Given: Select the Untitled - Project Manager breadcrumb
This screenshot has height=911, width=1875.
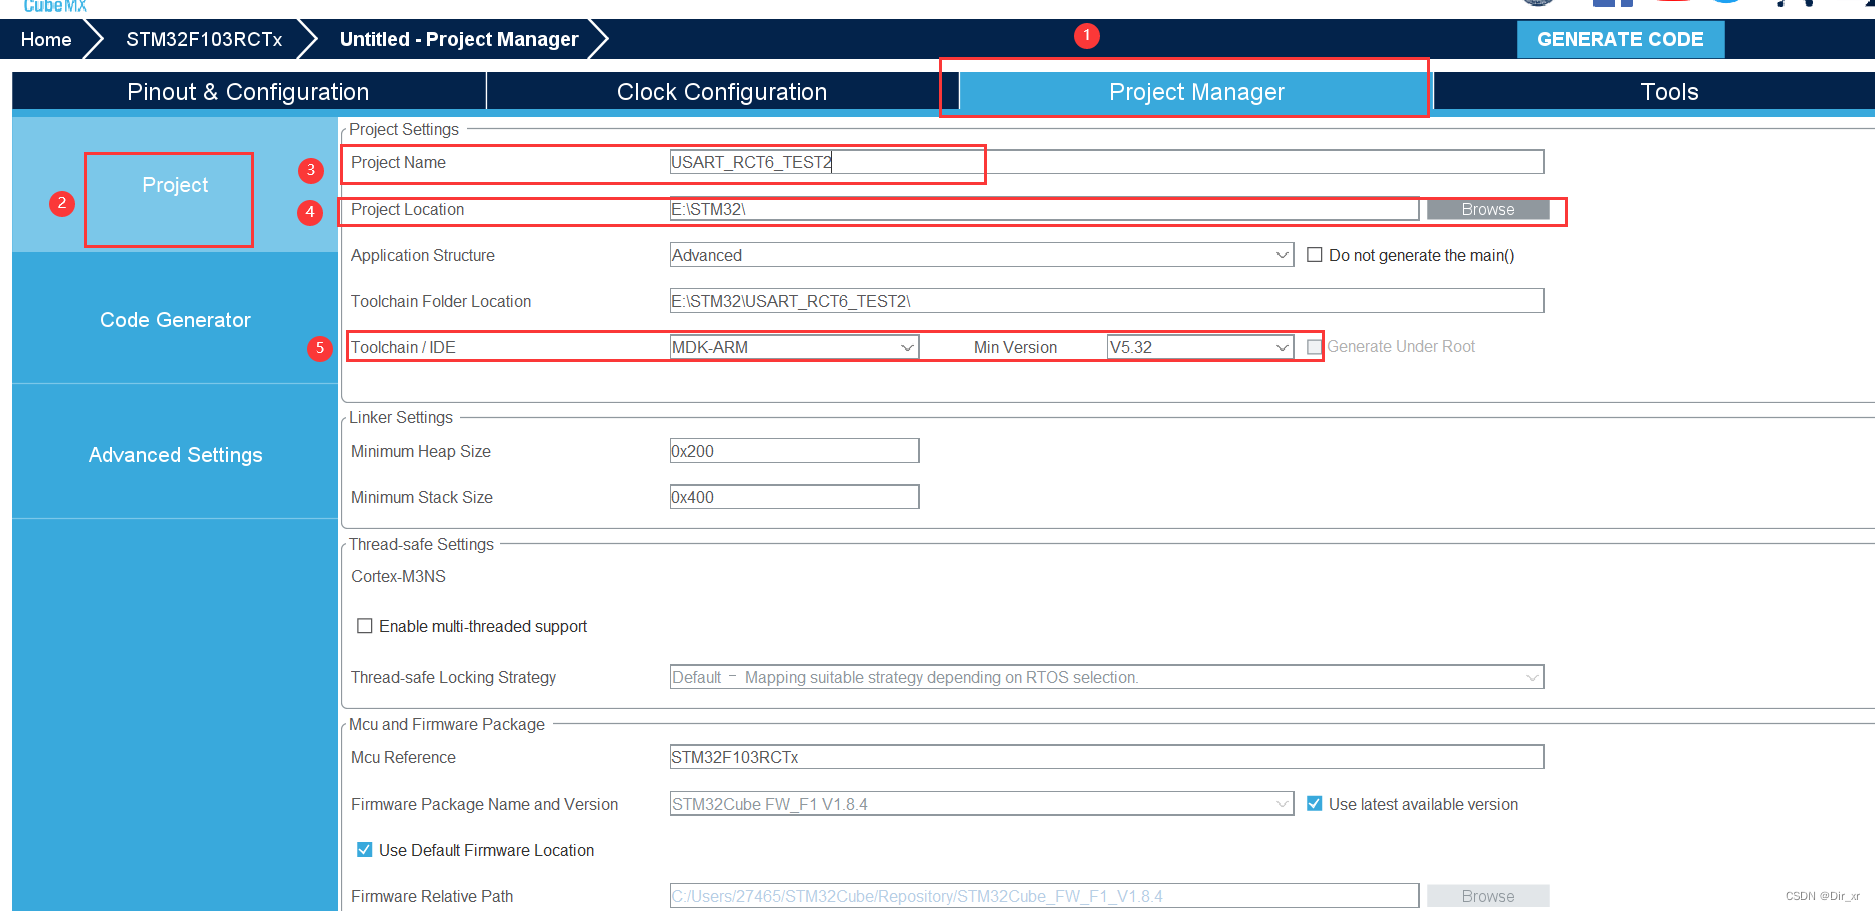Looking at the screenshot, I should coord(459,39).
